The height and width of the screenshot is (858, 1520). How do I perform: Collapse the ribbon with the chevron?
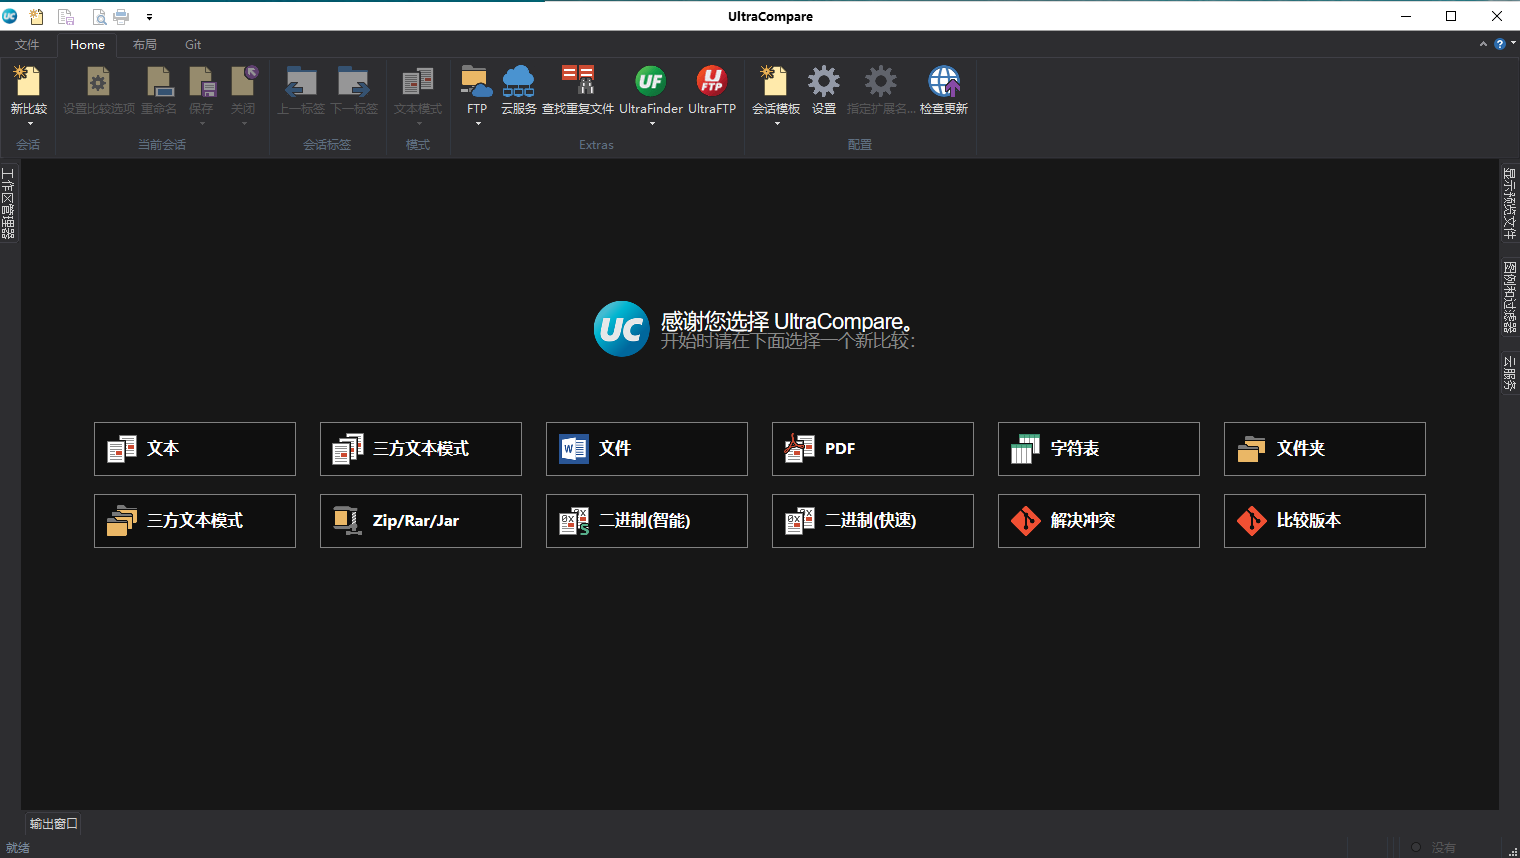1483,44
